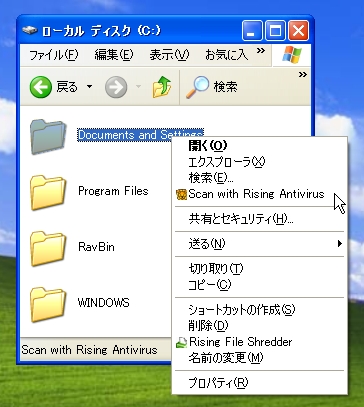Expand hidden toolbar buttons chevron

click(x=302, y=75)
